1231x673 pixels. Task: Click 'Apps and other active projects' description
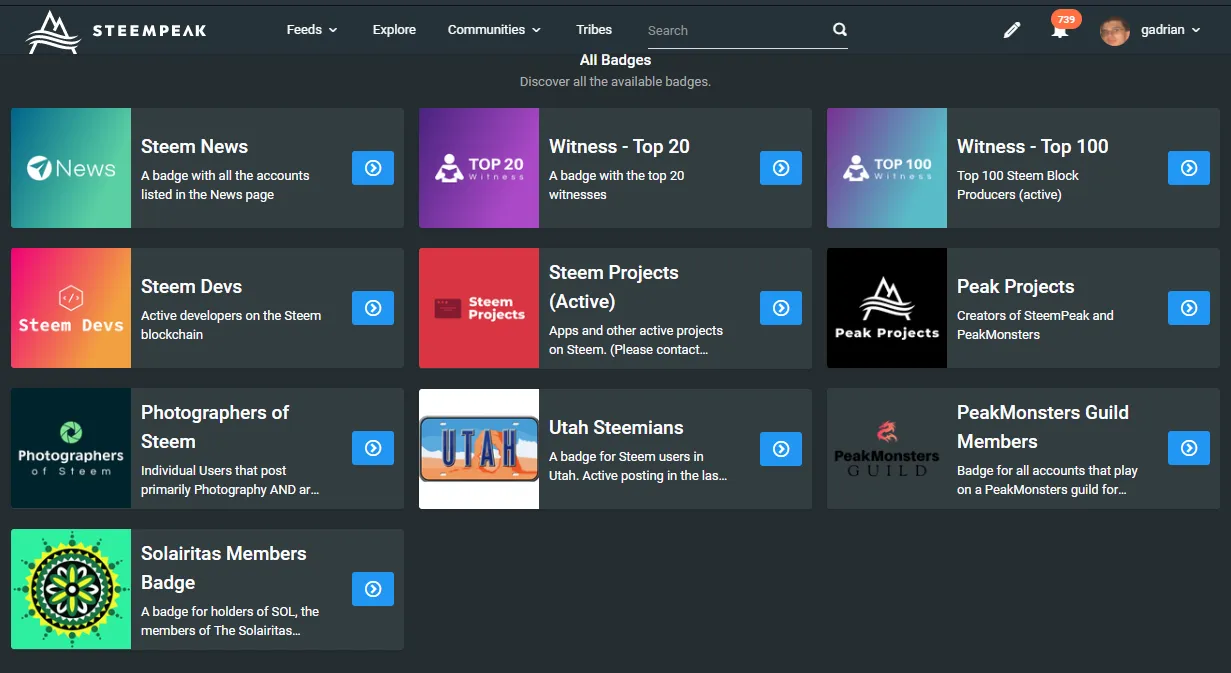636,340
